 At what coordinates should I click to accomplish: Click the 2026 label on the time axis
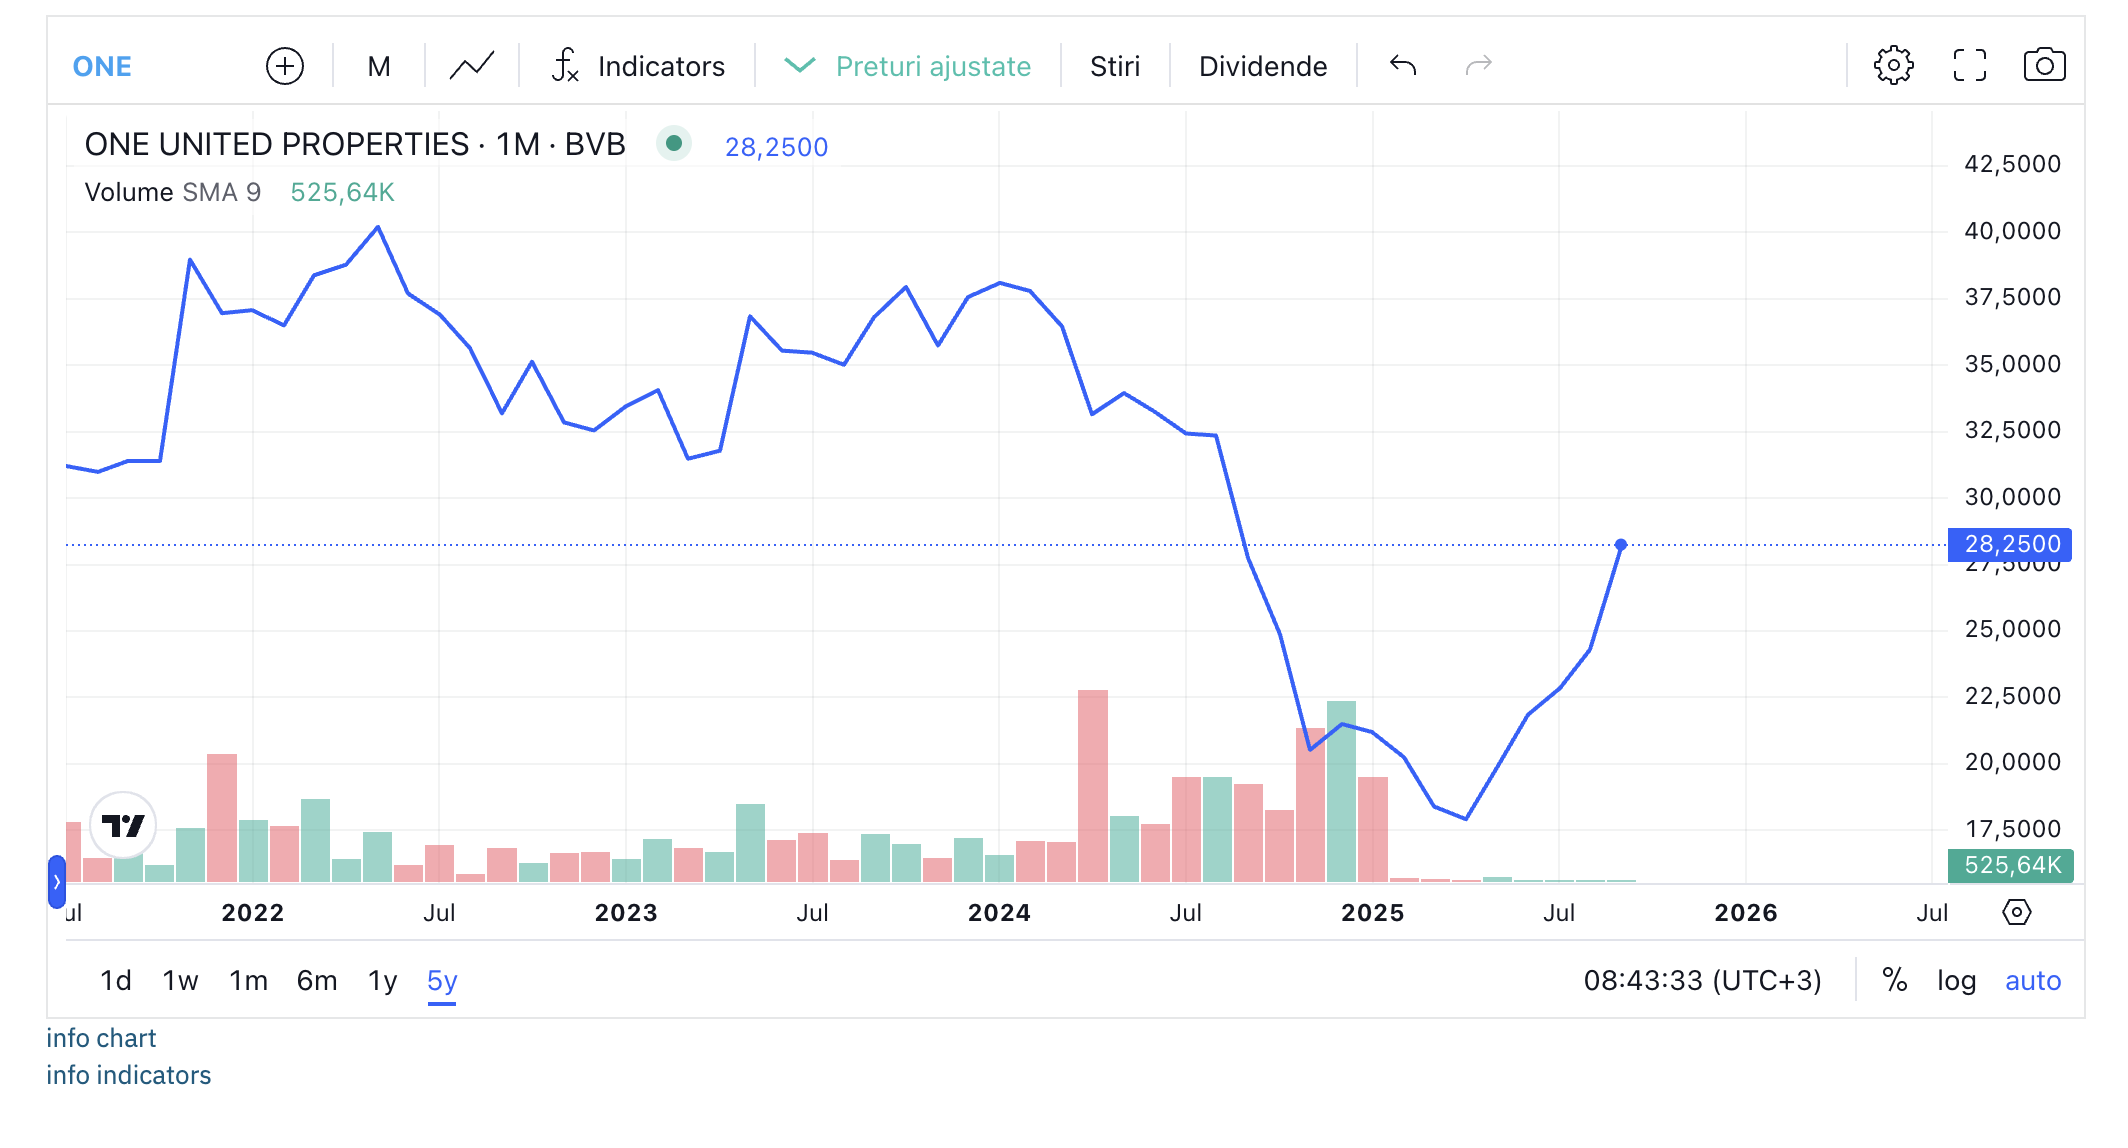click(x=1746, y=912)
